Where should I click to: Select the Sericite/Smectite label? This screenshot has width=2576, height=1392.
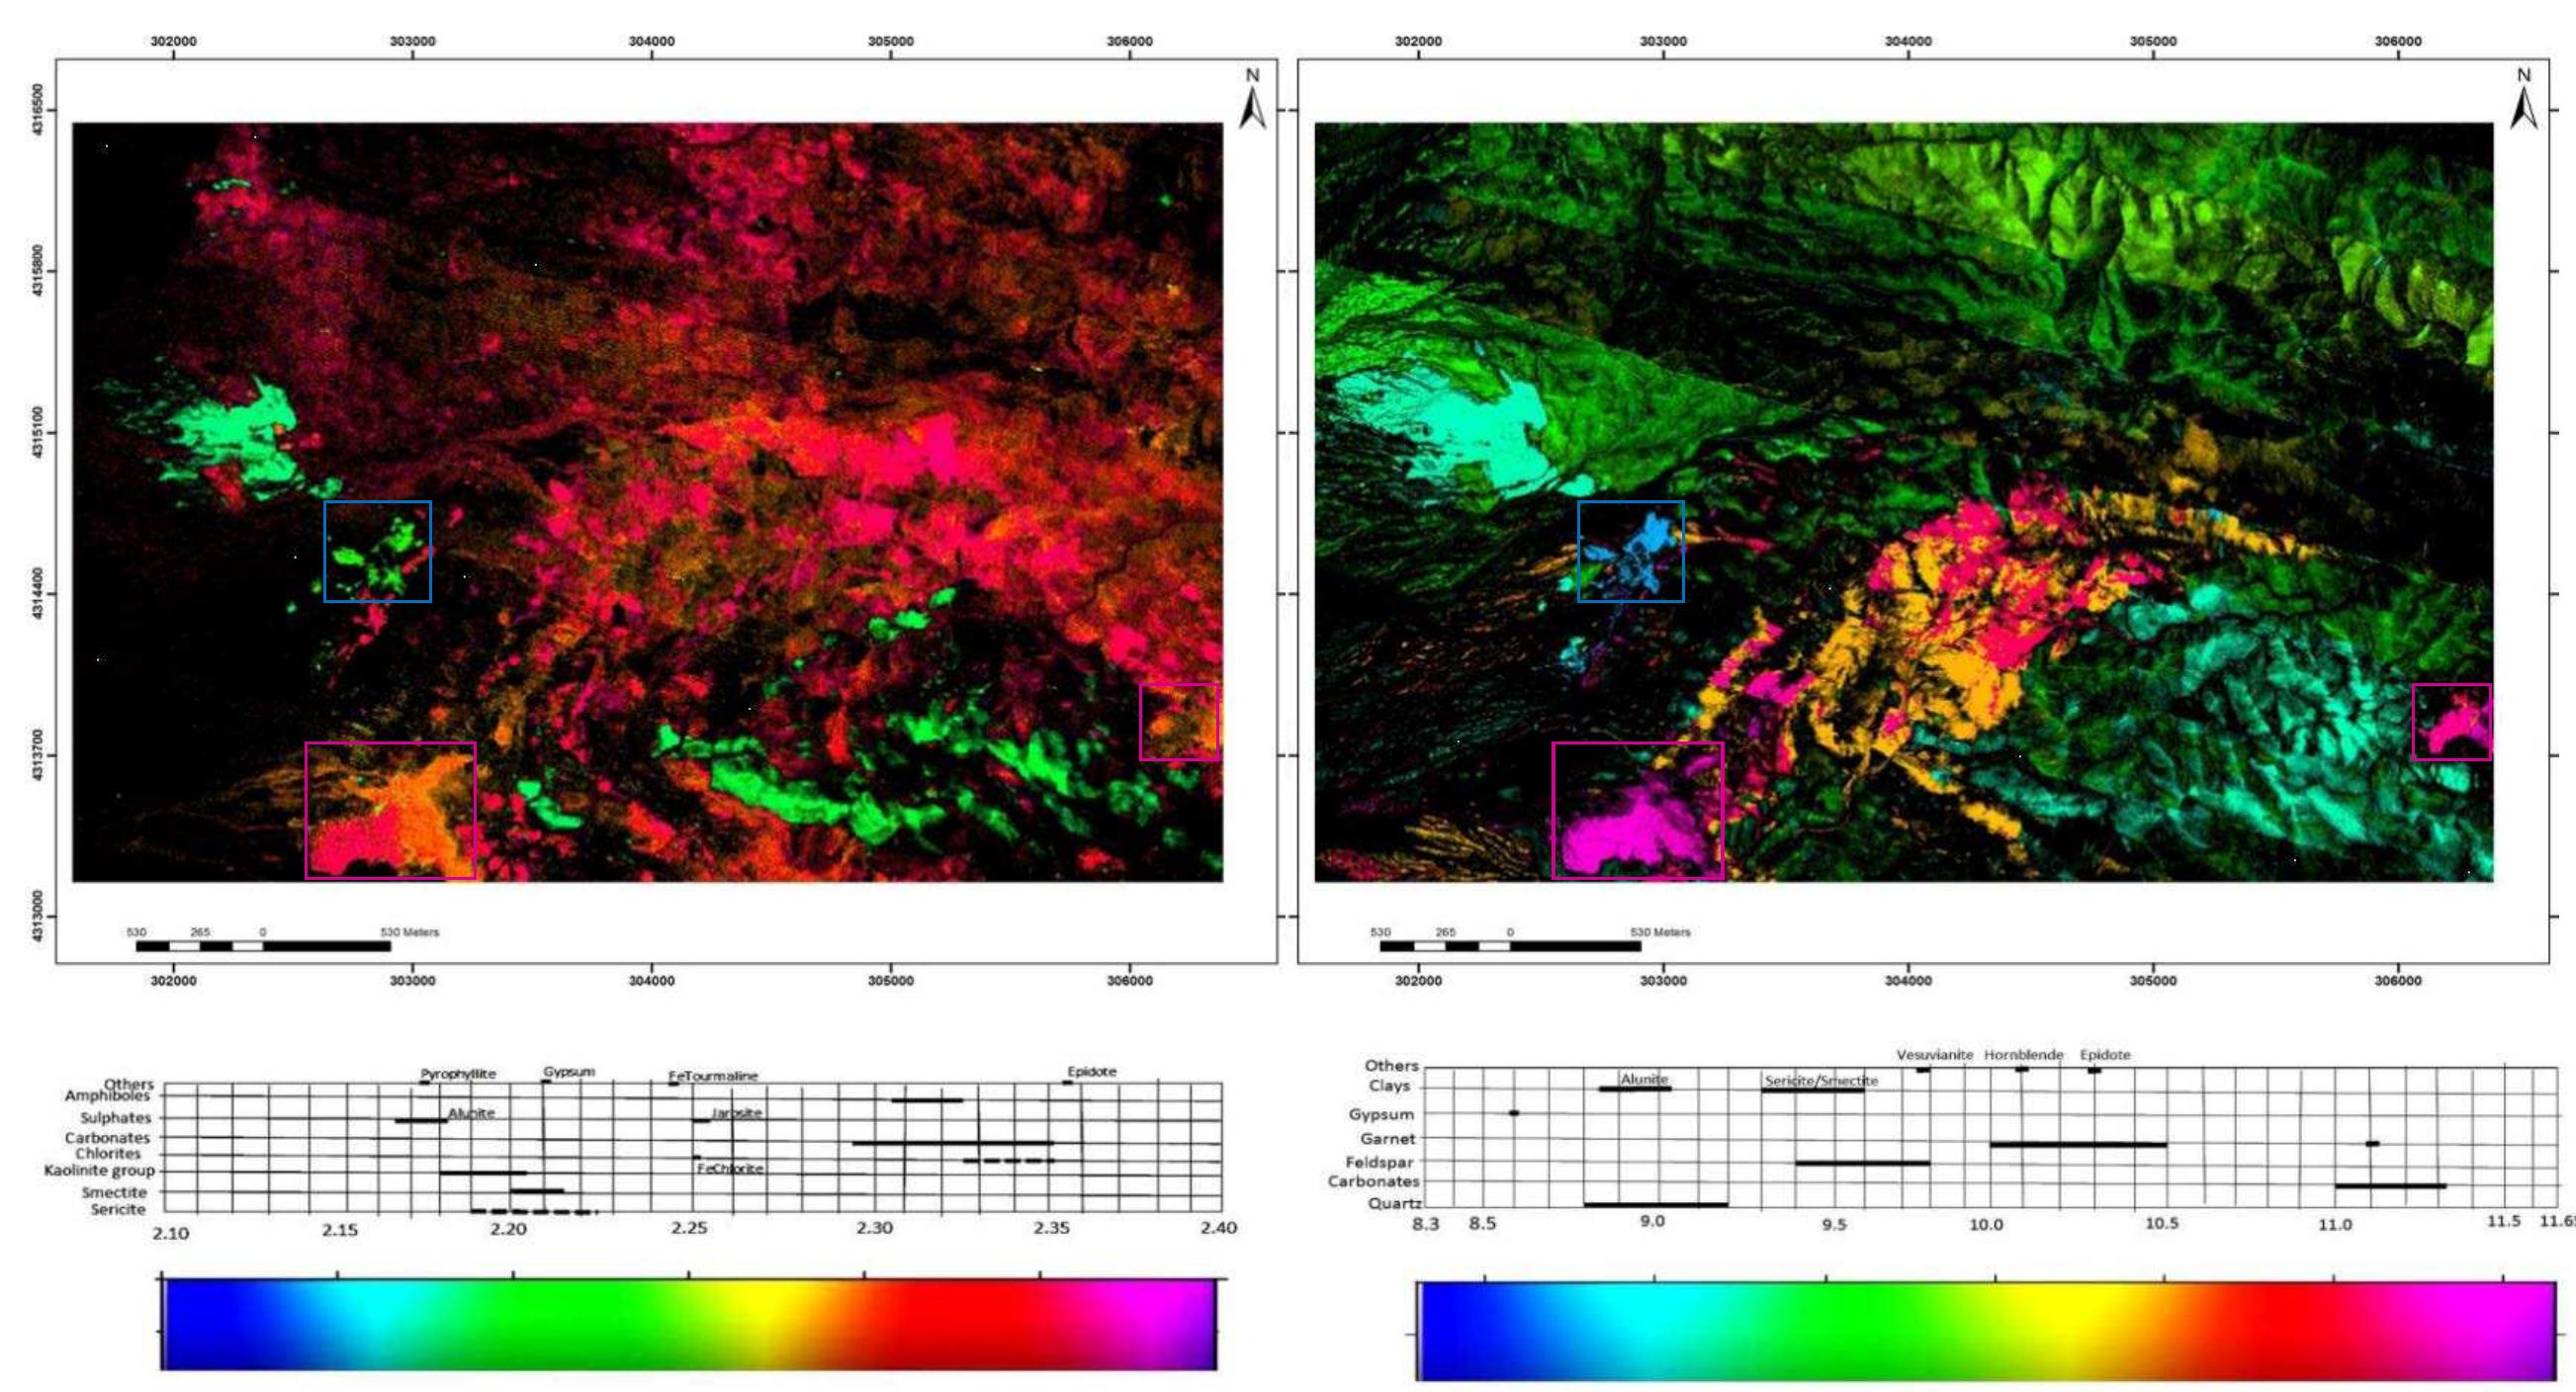tap(1821, 1081)
